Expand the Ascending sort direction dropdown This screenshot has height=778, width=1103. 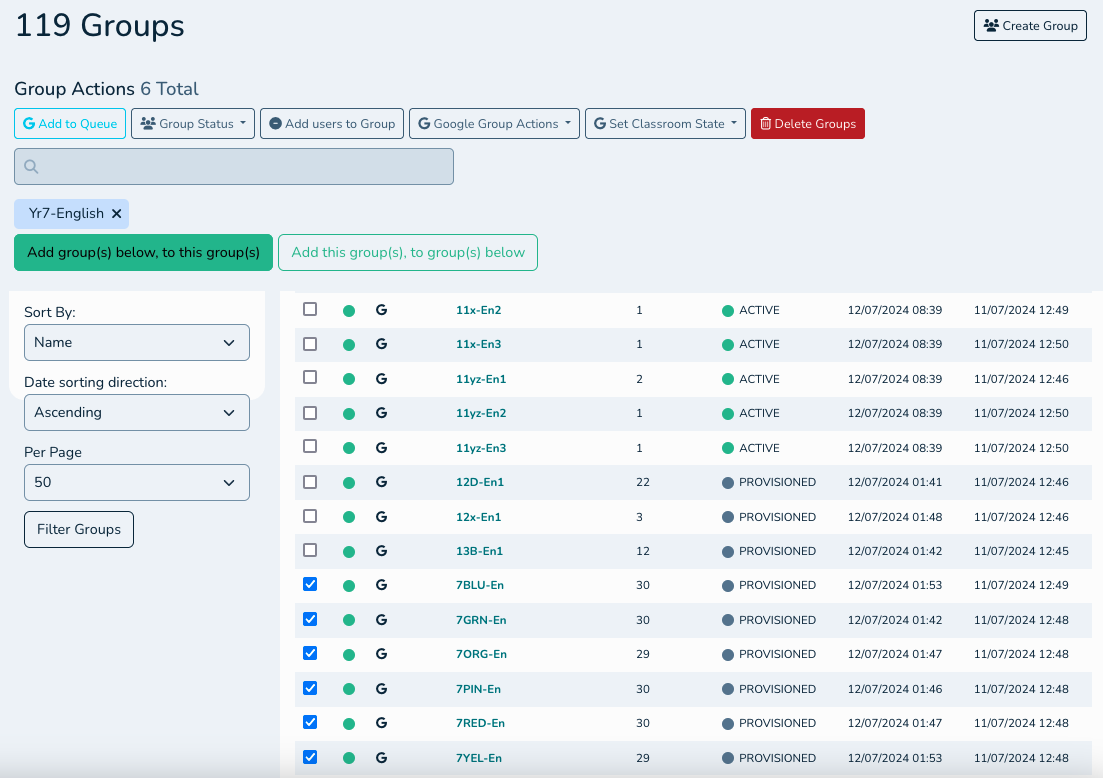[137, 412]
